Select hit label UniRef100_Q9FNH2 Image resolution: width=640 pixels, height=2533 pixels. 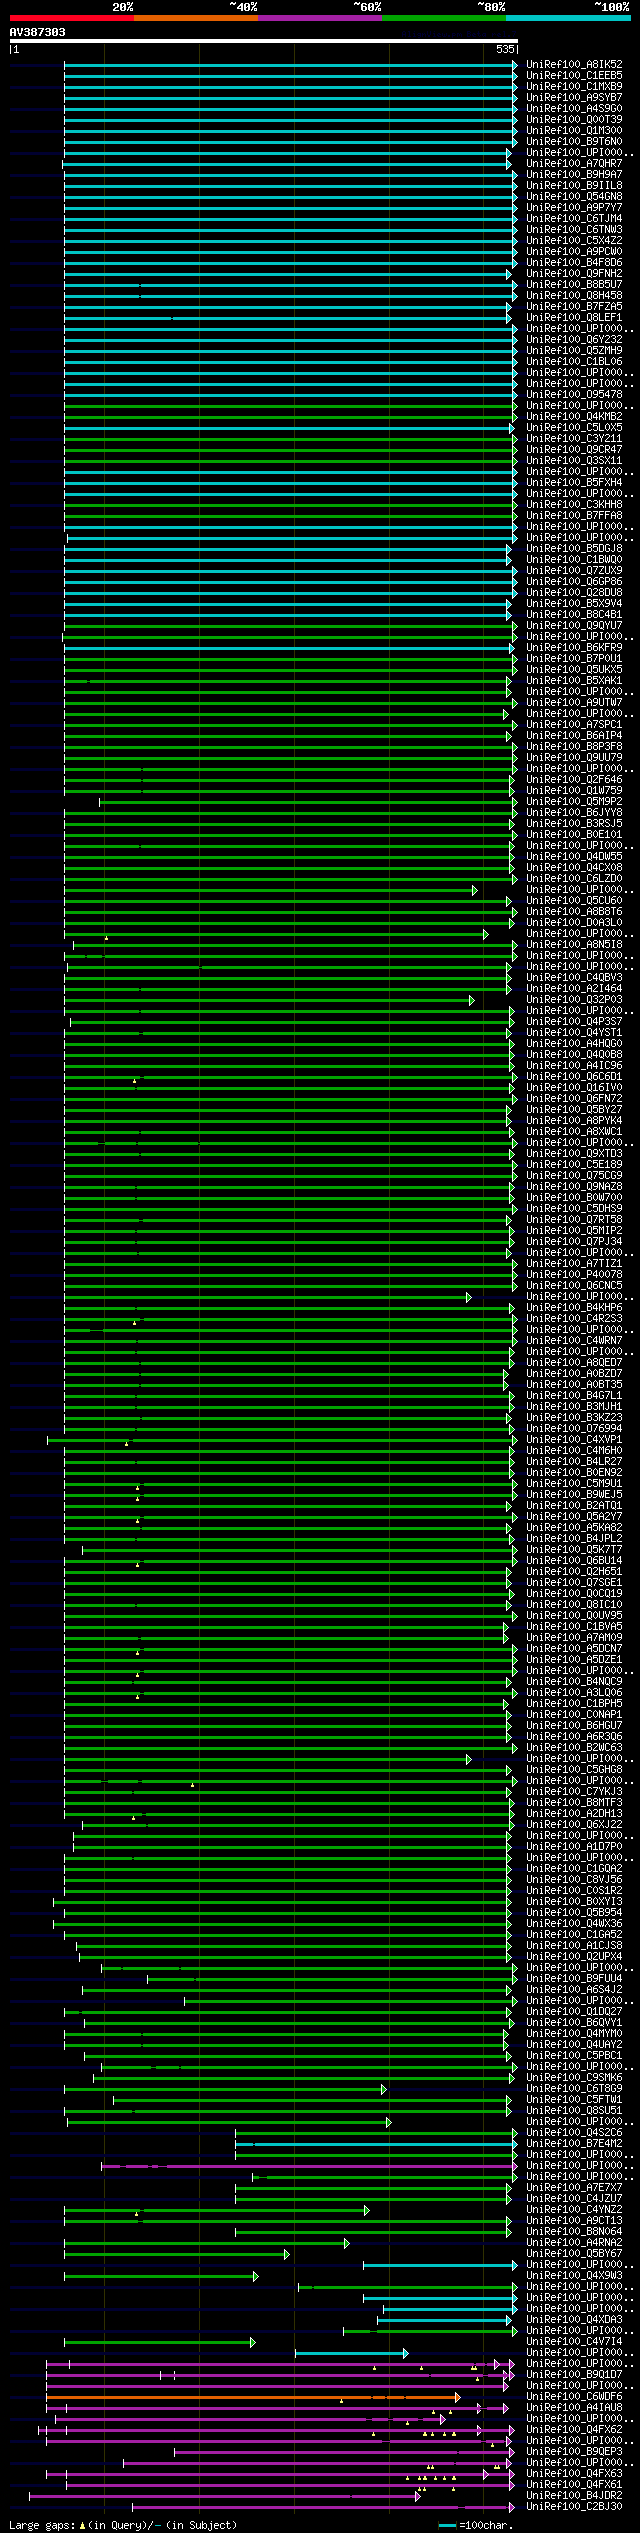point(574,274)
